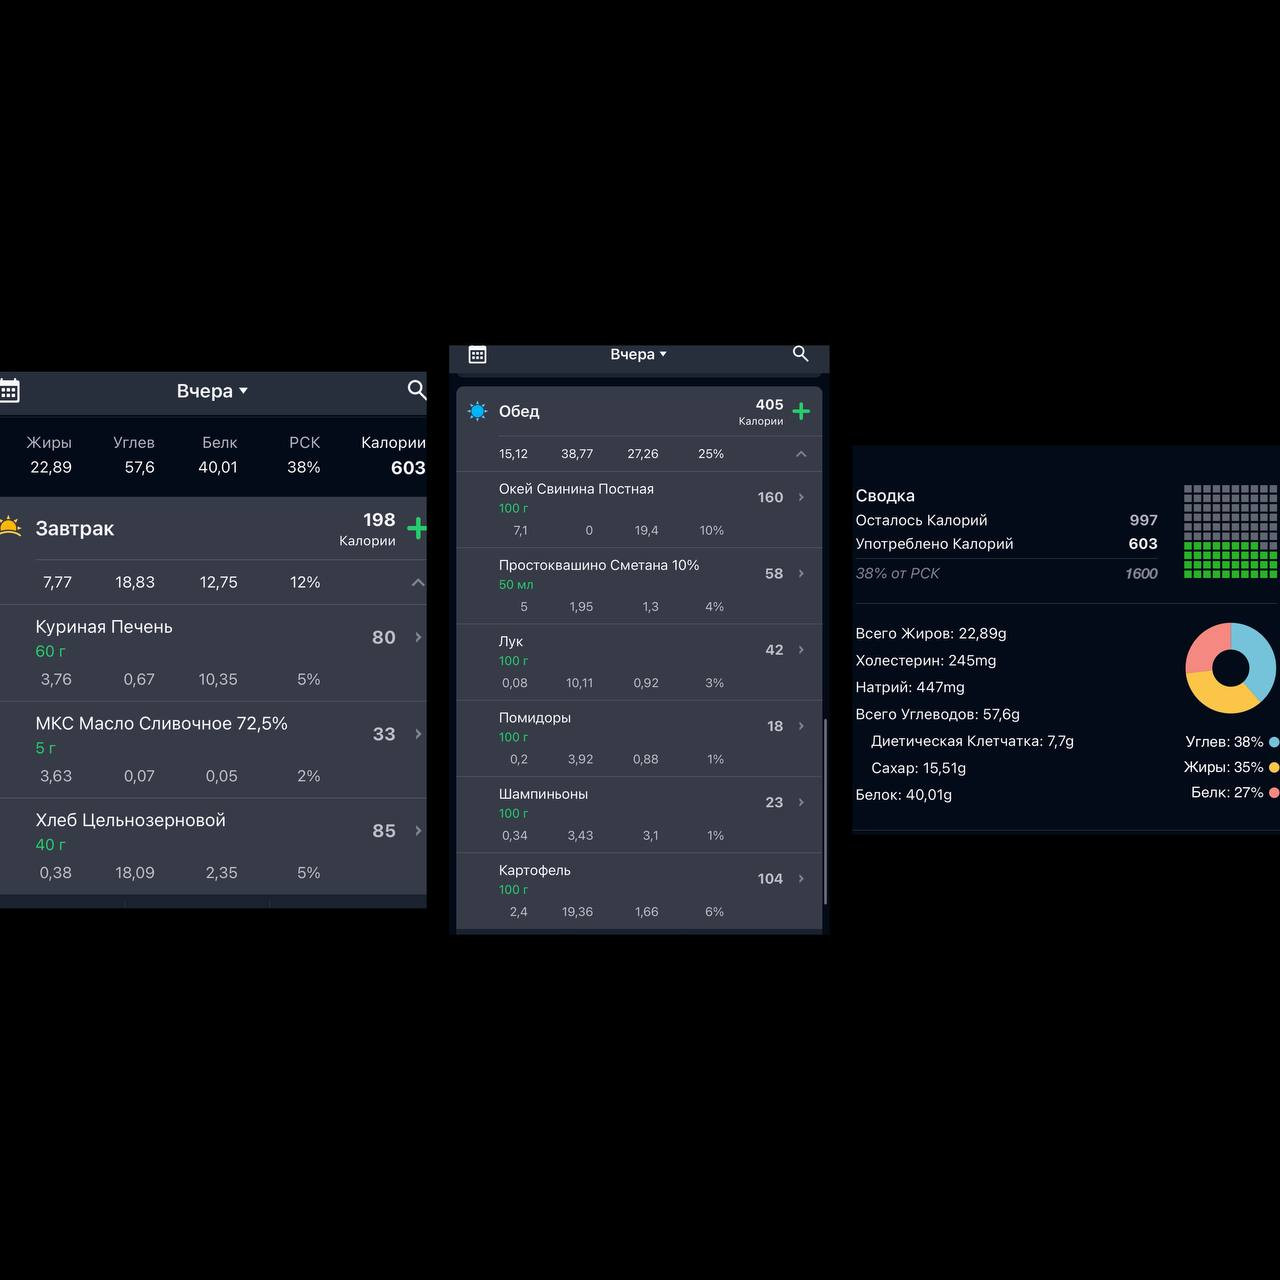This screenshot has width=1280, height=1280.
Task: Click Осталось Калорий 997 row
Action: [1006, 520]
